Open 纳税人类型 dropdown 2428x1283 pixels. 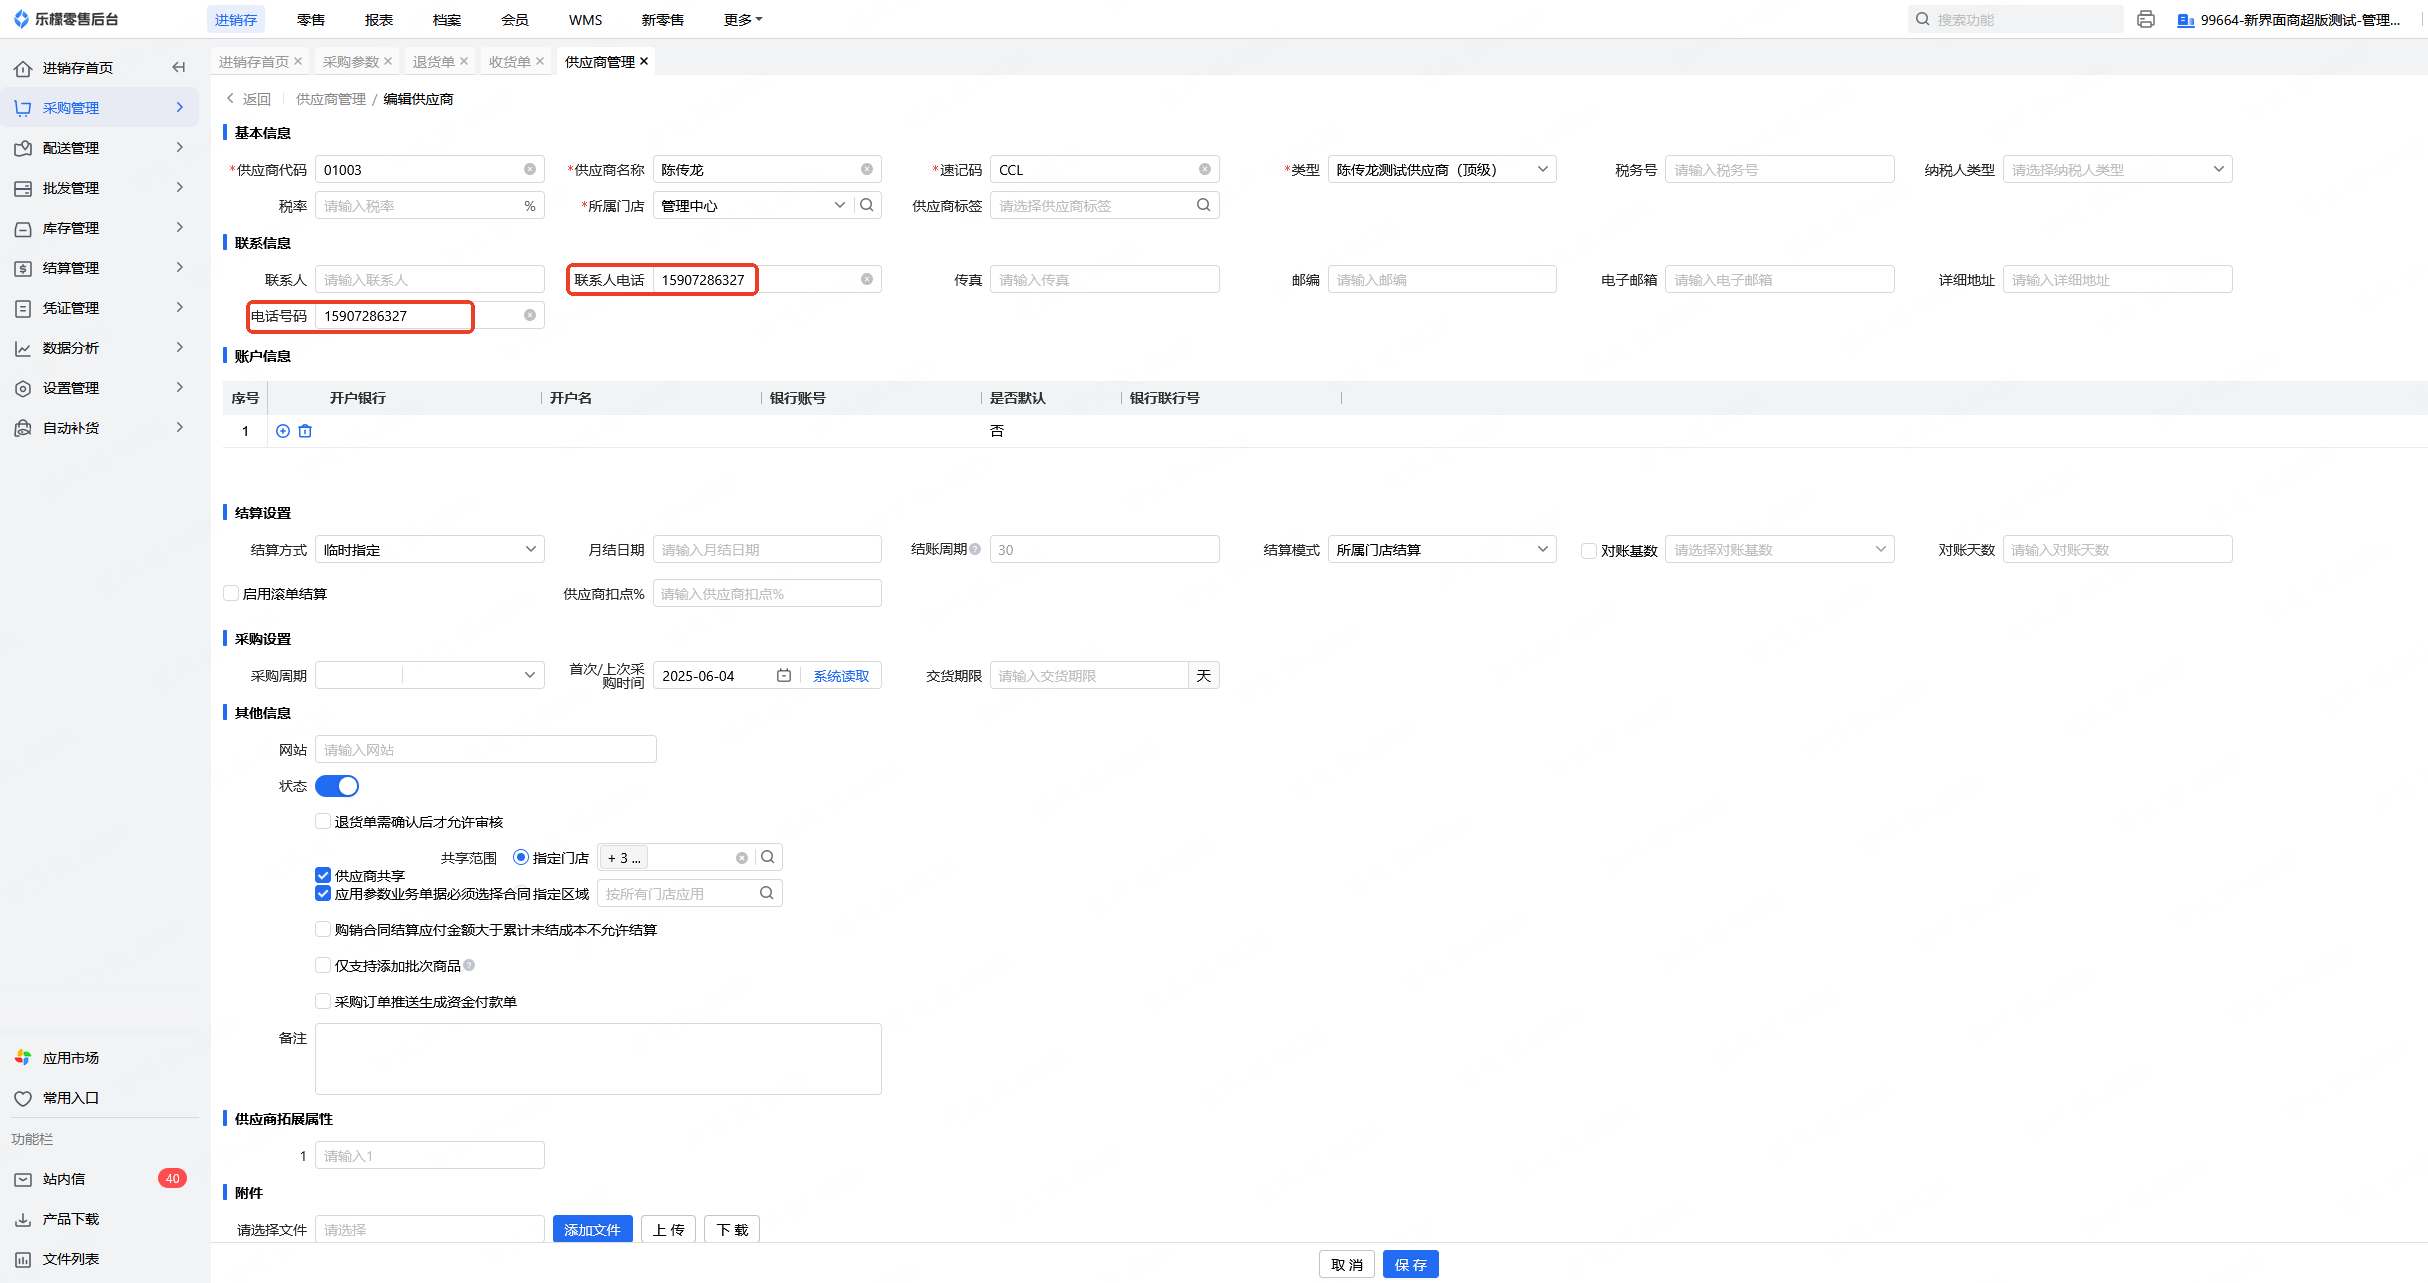2116,169
